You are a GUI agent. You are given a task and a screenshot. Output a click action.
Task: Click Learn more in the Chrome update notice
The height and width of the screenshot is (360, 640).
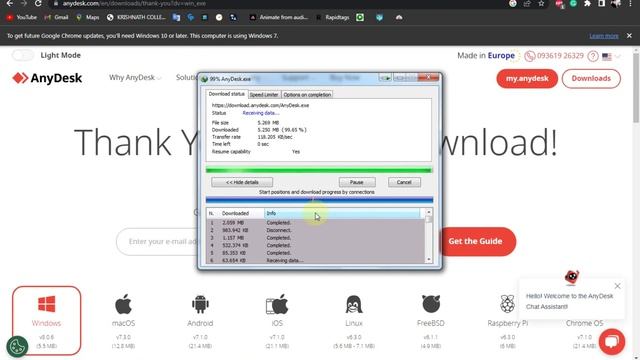coord(604,36)
